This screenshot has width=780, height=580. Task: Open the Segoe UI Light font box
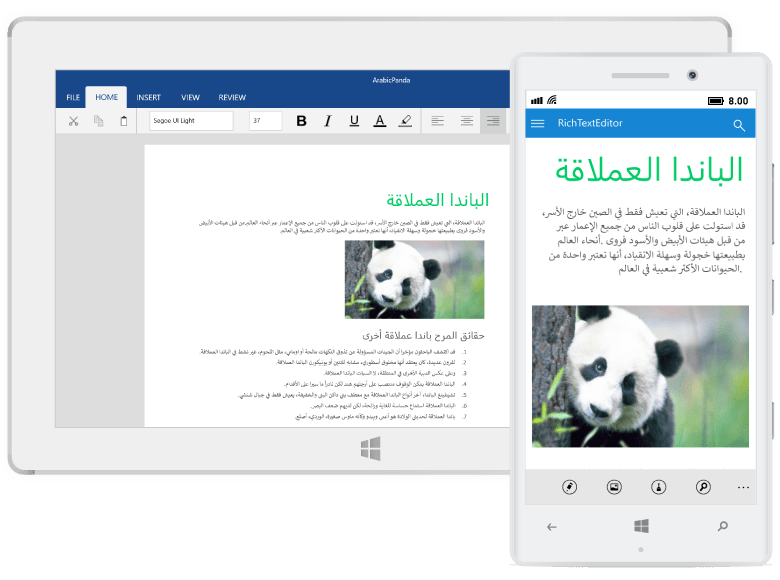pyautogui.click(x=192, y=121)
